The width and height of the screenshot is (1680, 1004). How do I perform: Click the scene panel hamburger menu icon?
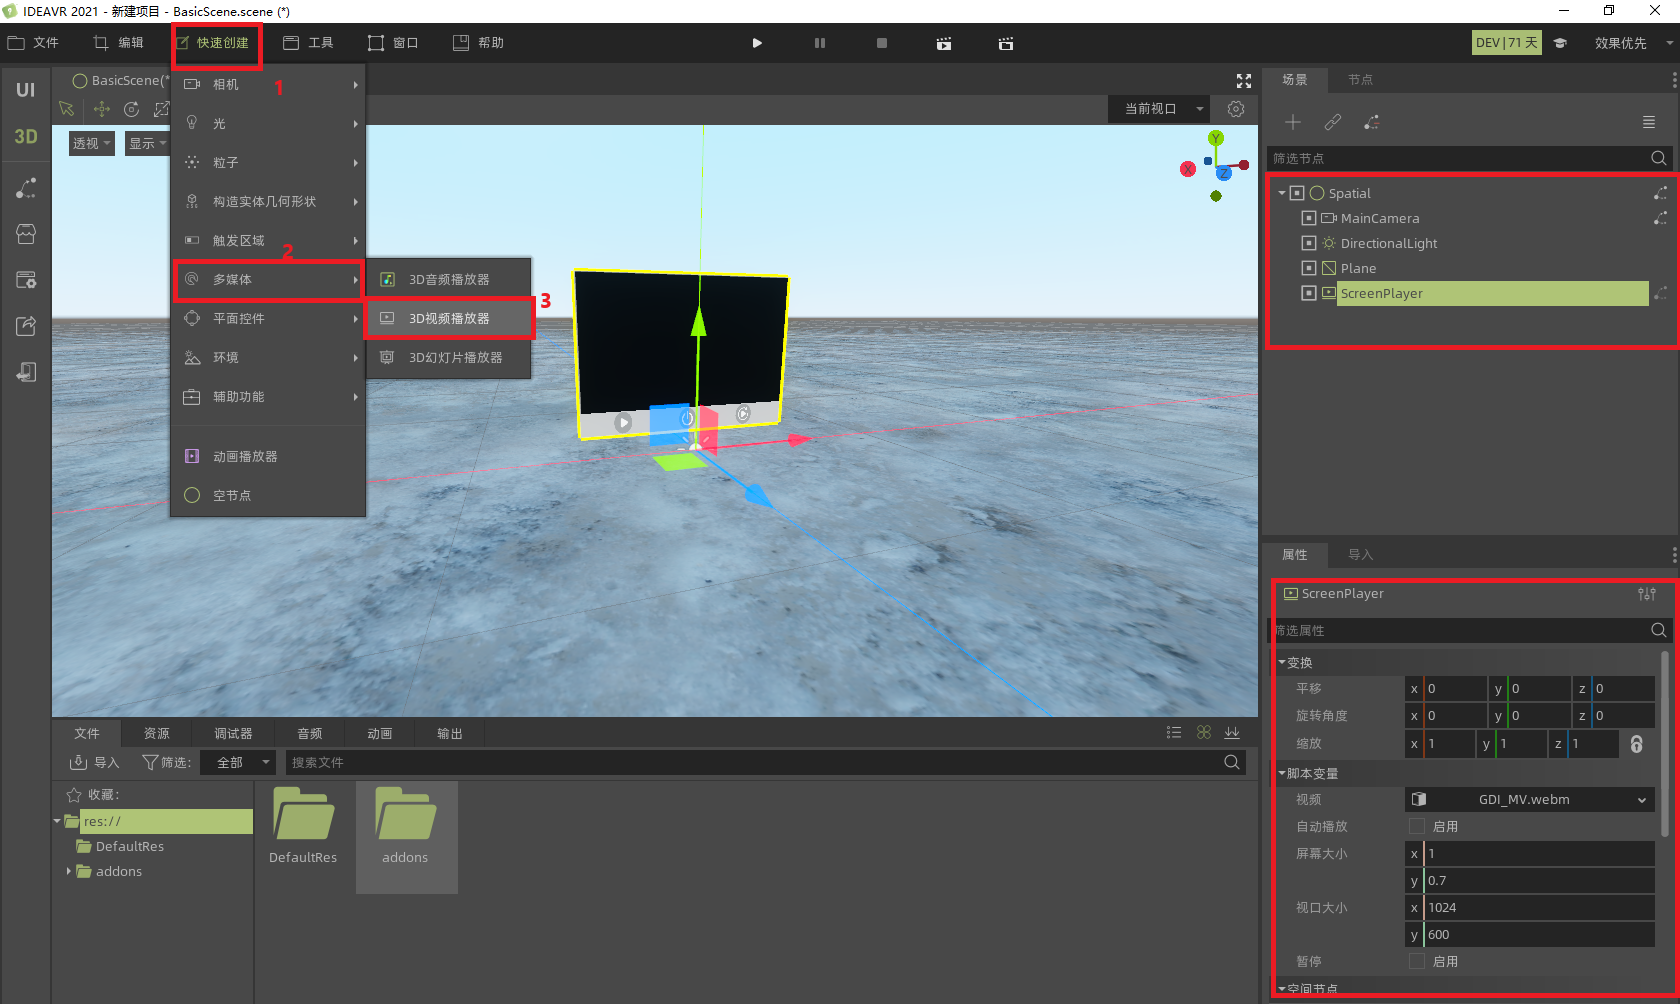pyautogui.click(x=1648, y=122)
